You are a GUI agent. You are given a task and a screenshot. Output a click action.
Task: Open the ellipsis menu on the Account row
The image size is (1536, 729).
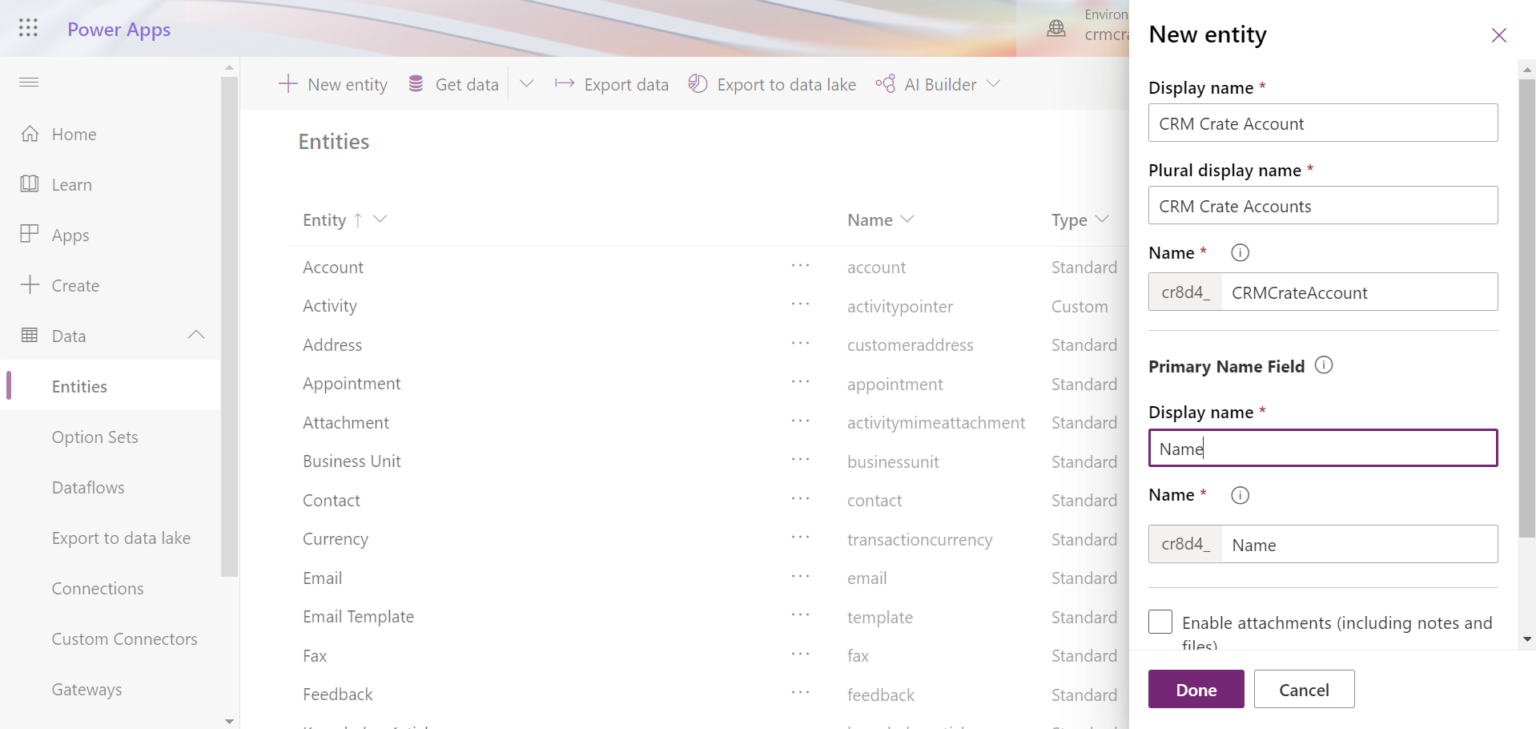tap(800, 266)
